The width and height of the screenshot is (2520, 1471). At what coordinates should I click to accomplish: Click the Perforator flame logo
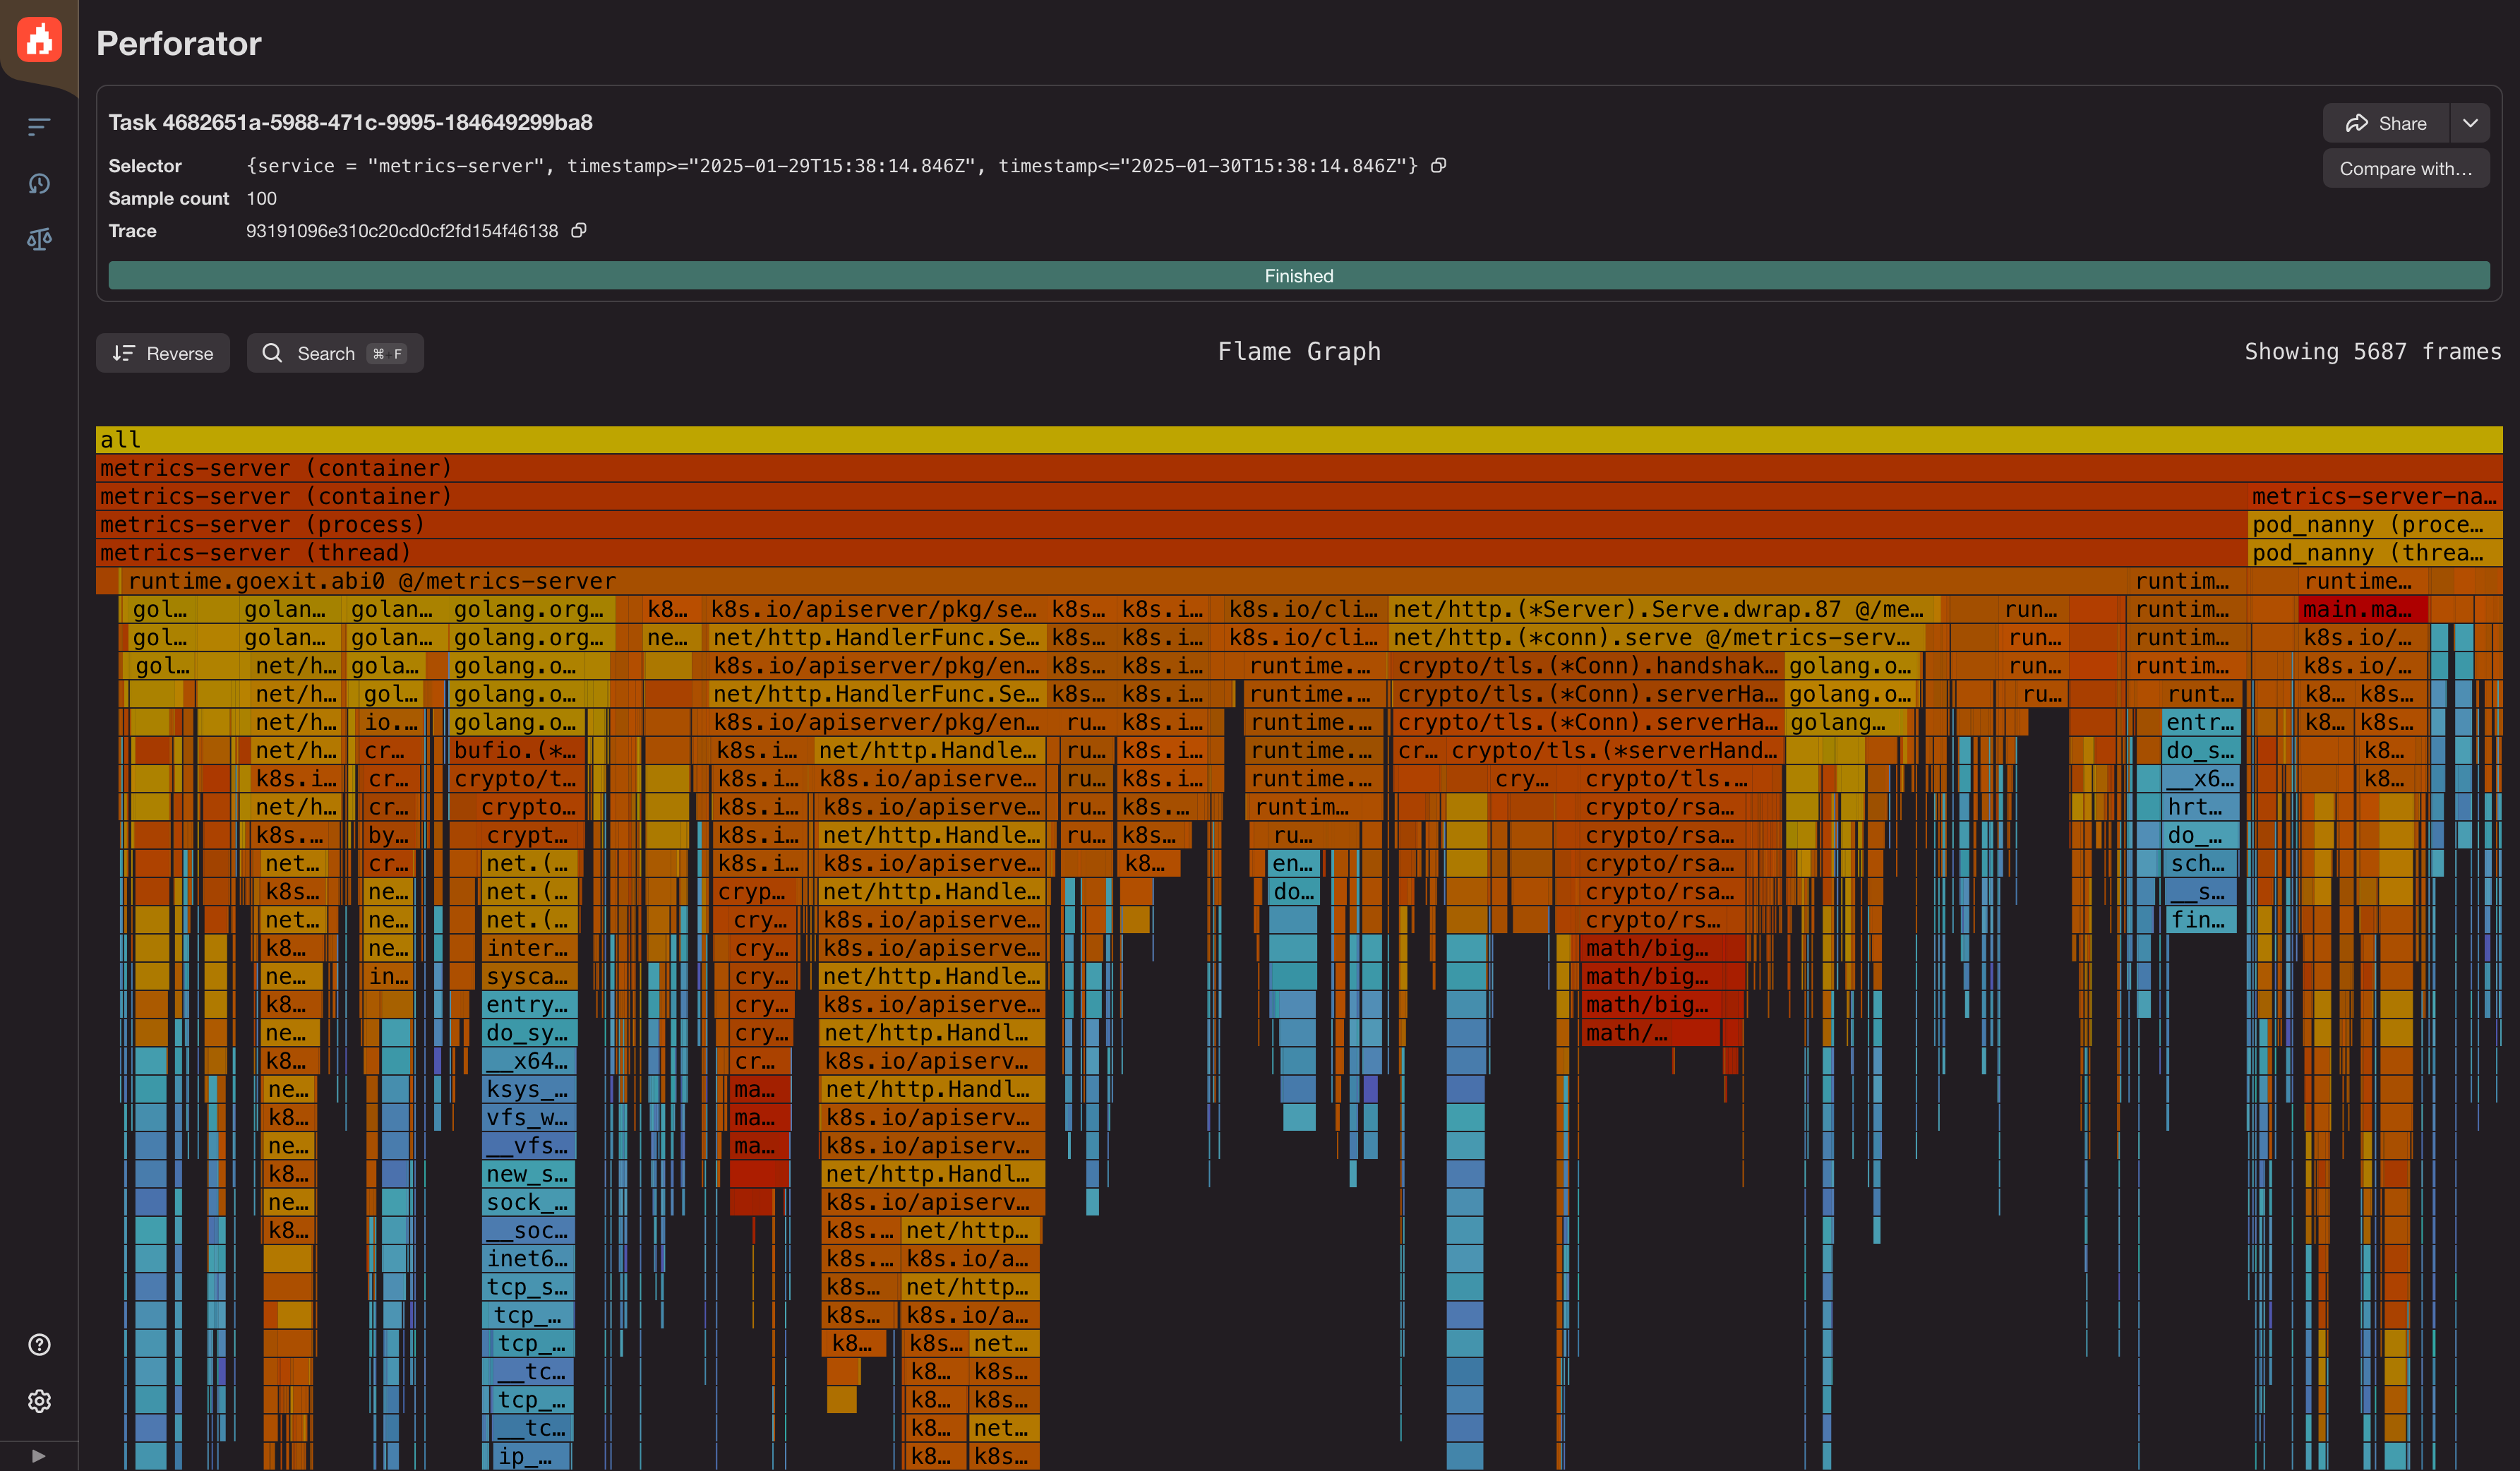click(x=39, y=40)
